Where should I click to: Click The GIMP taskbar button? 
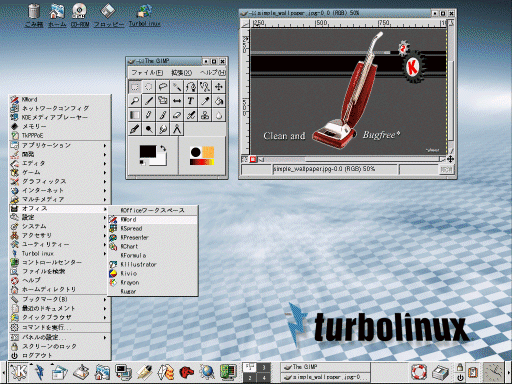[325, 367]
